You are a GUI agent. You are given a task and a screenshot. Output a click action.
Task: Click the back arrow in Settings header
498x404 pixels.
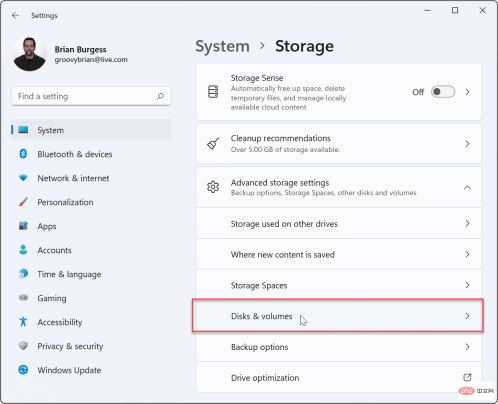coord(15,15)
